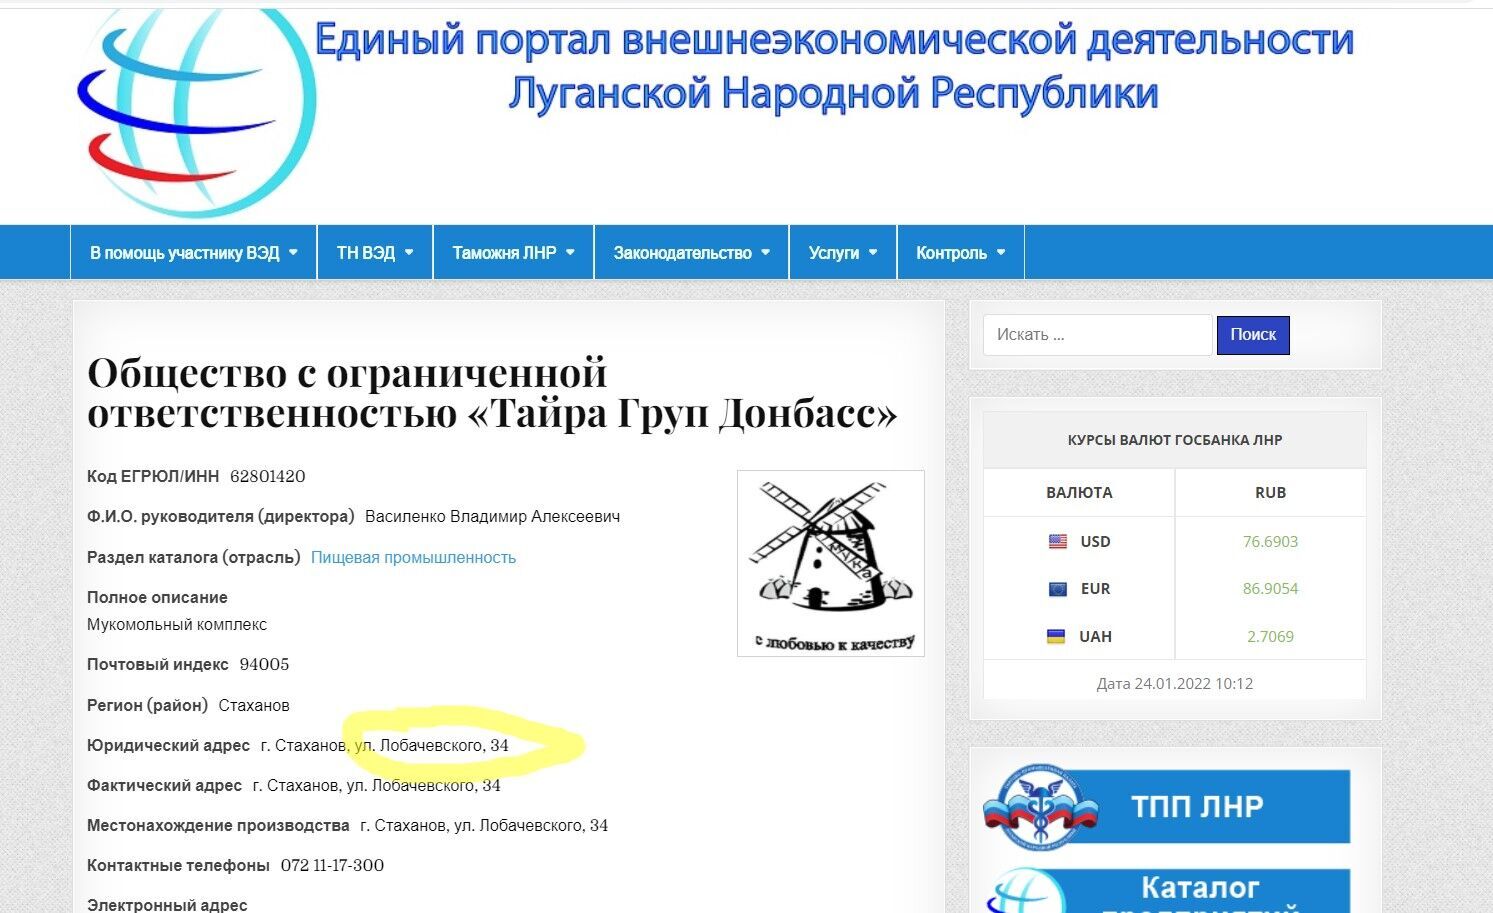Click the UAH flag icon

coord(1057,636)
